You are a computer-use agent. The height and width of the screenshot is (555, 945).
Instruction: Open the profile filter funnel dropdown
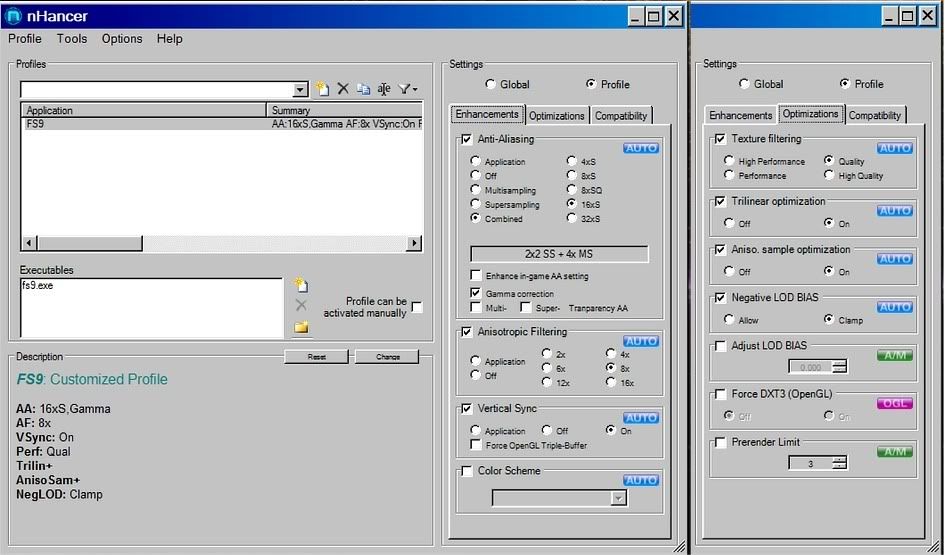coord(408,89)
